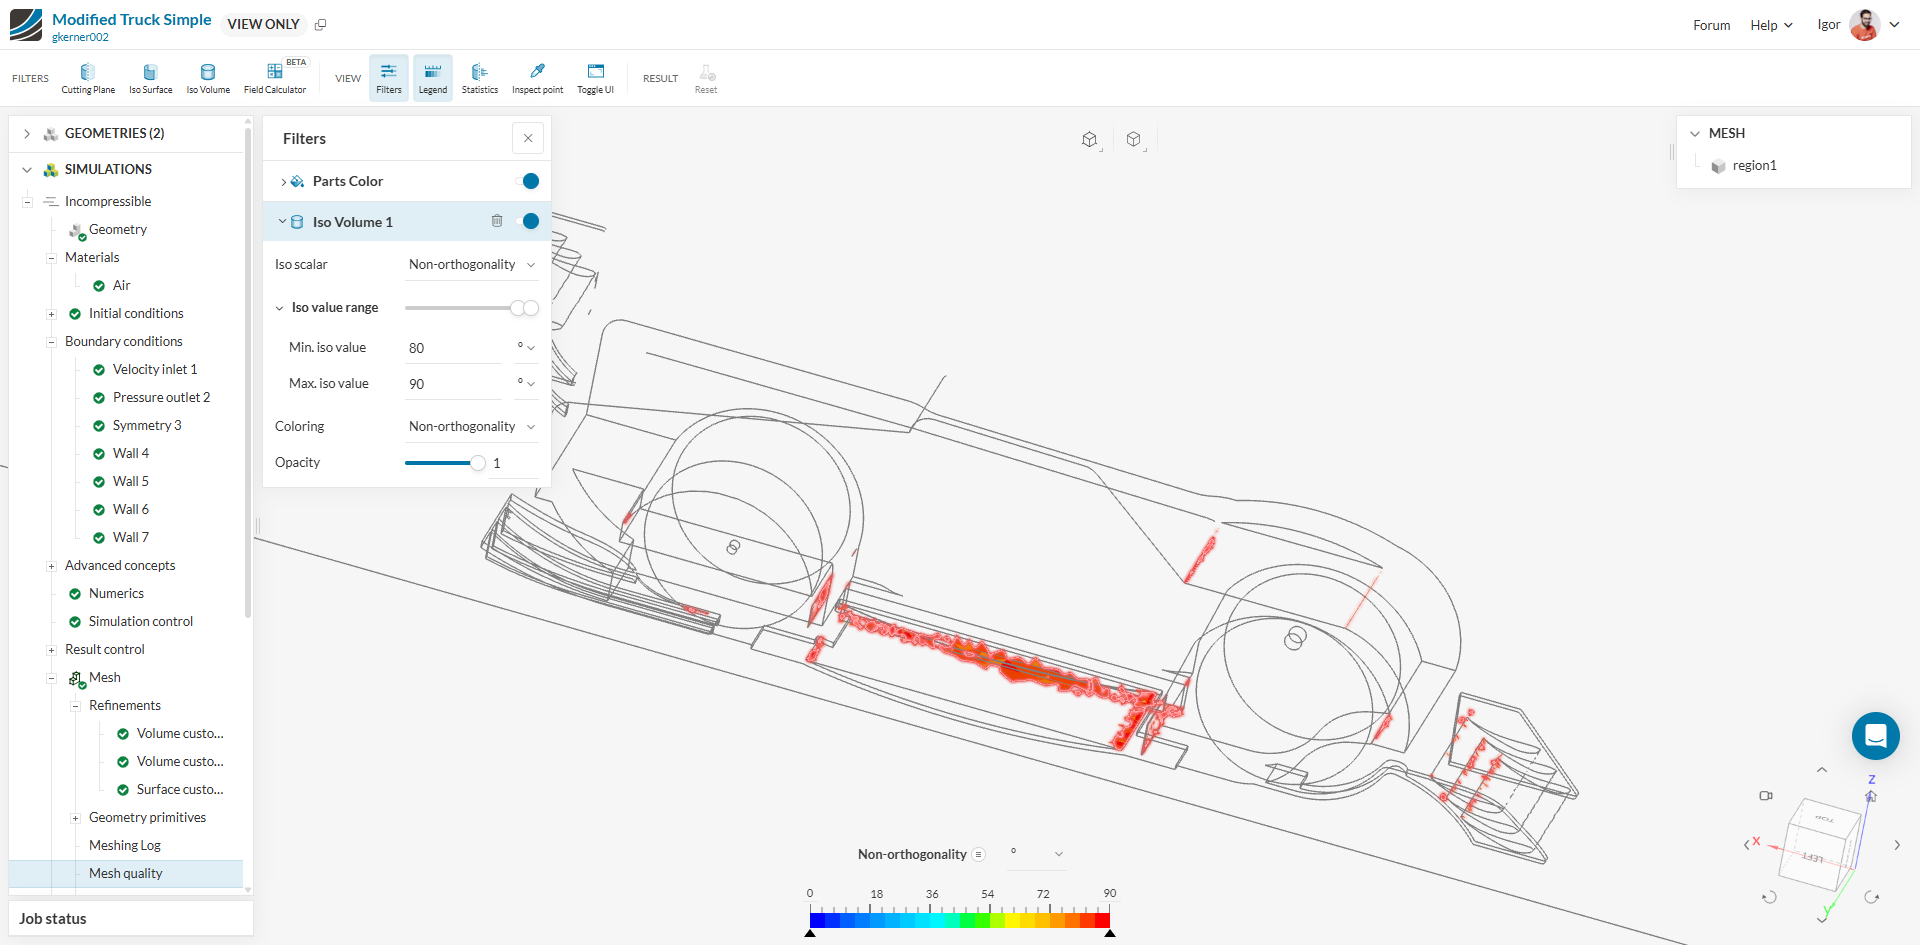This screenshot has width=1920, height=945.
Task: Rotate view with left arrow of orientation cube
Action: click(1746, 845)
